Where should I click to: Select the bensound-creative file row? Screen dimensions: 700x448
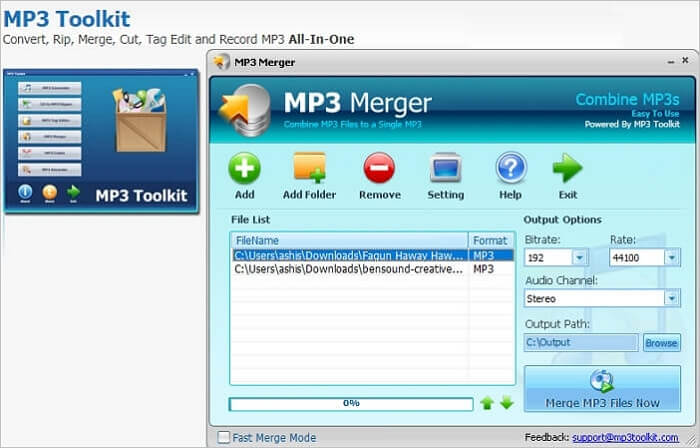(x=349, y=269)
